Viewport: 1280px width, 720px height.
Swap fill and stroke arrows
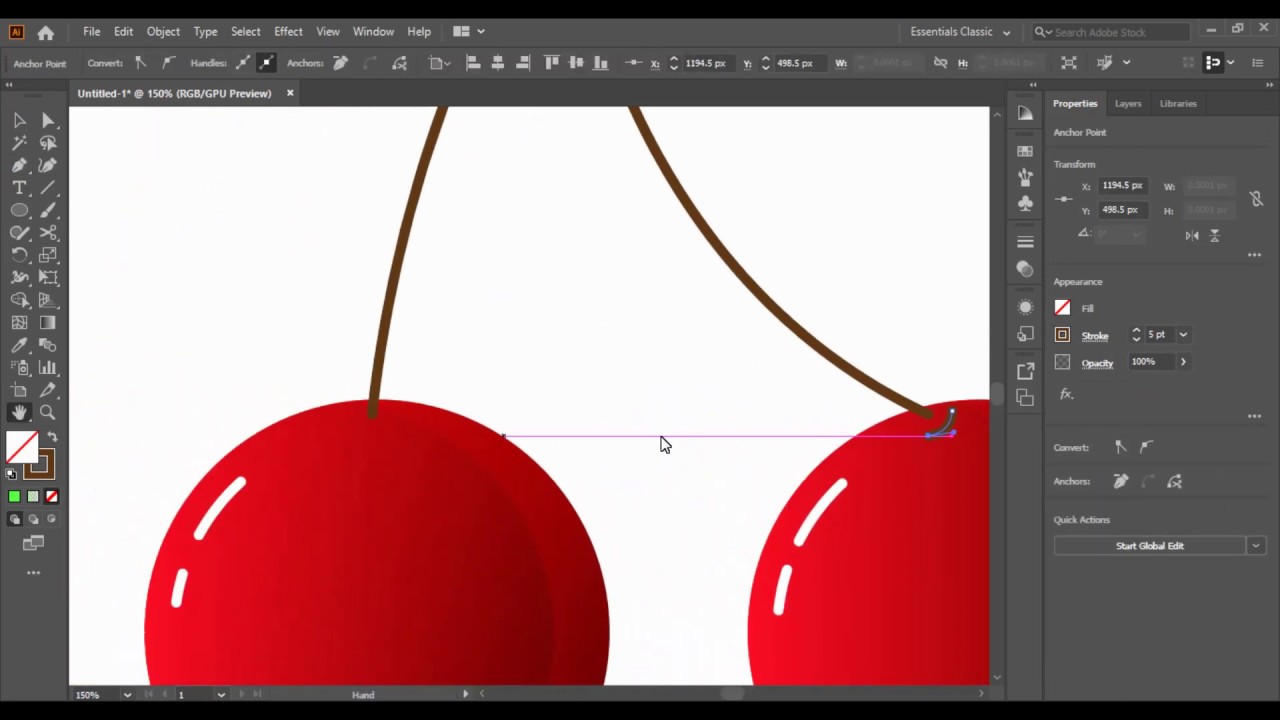coord(52,438)
